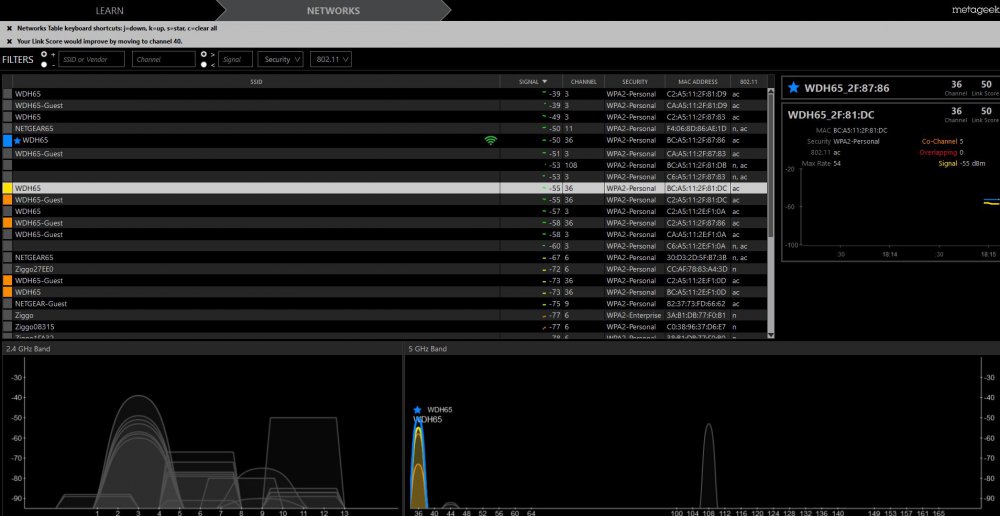Click the FILTERS label
This screenshot has width=1000, height=516.
pos(18,60)
